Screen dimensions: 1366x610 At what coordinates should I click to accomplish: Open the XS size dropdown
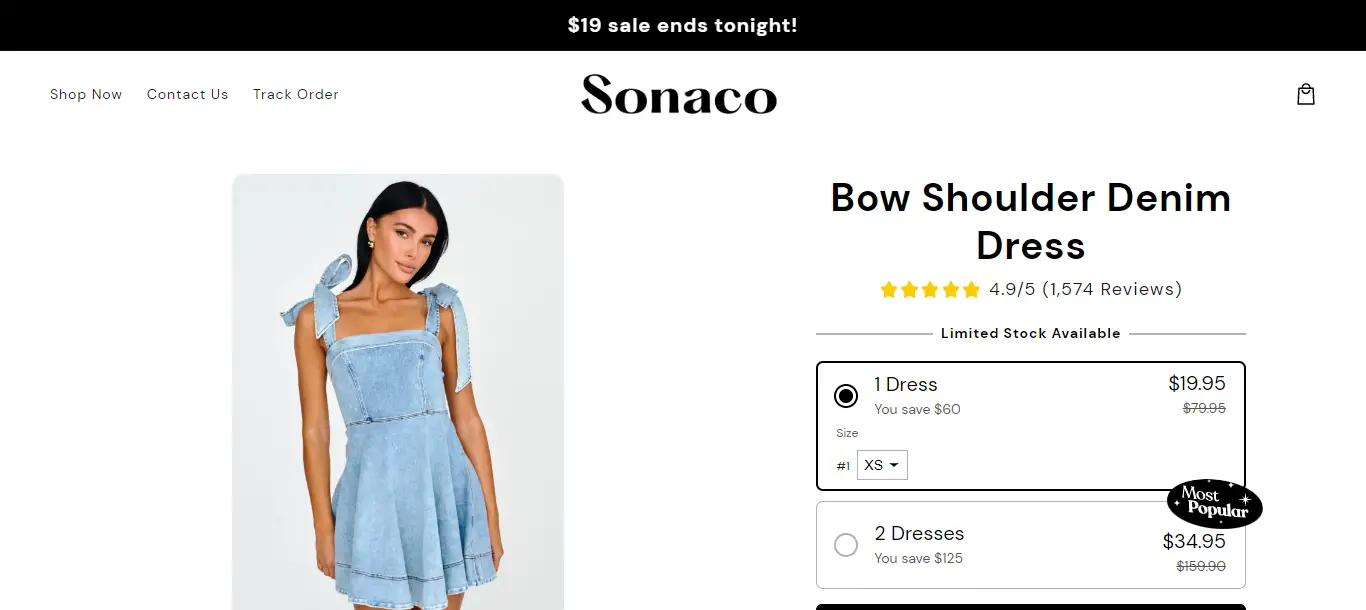pos(882,465)
